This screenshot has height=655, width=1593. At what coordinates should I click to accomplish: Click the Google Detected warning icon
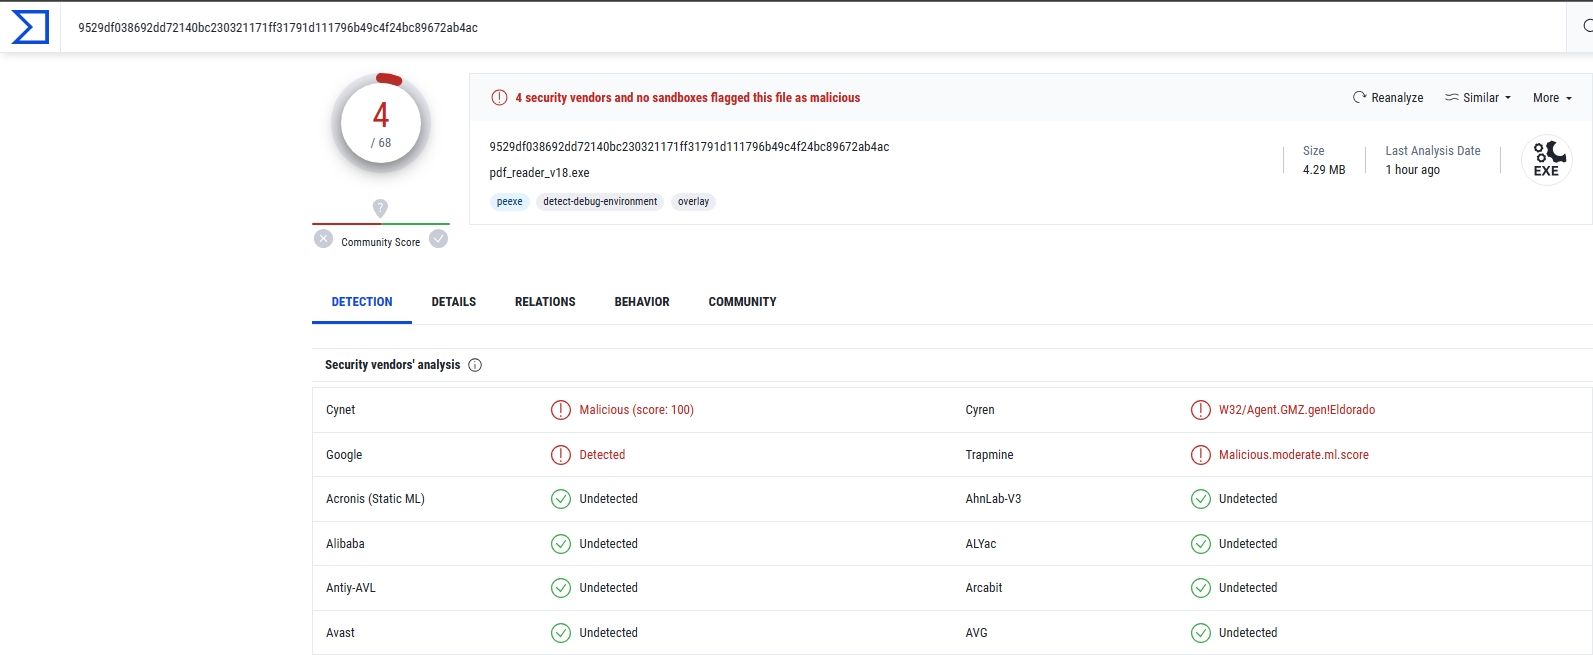pos(561,455)
